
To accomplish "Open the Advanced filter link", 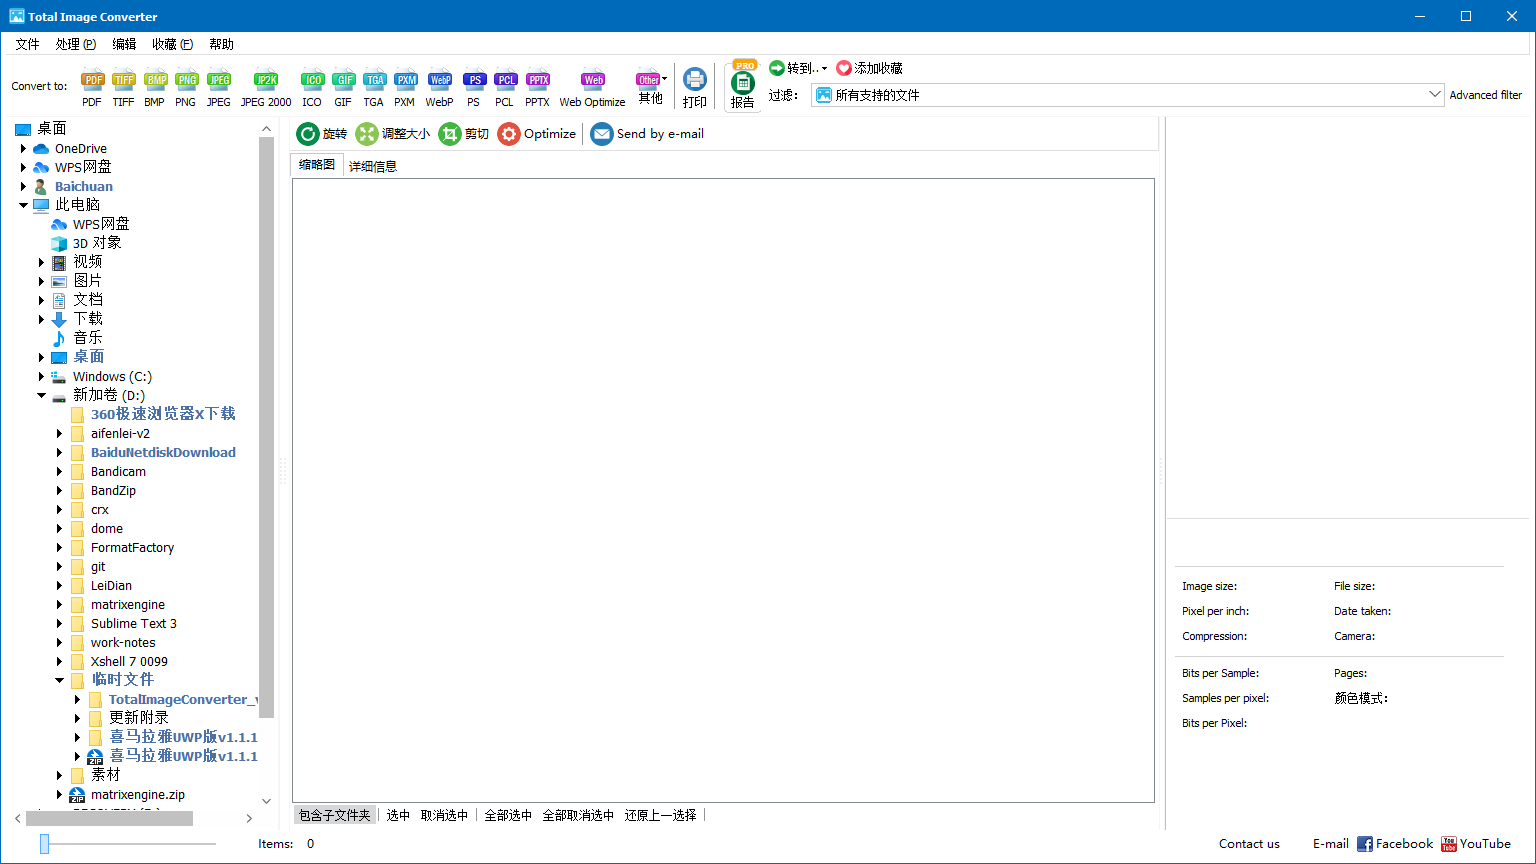I will pyautogui.click(x=1485, y=94).
